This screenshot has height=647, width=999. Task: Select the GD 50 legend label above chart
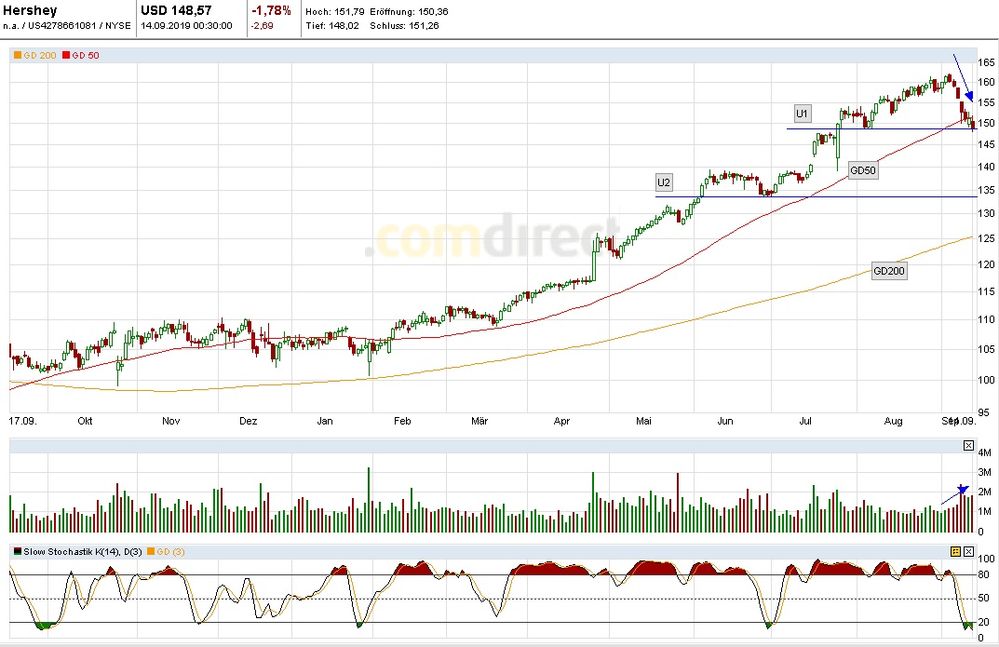(x=86, y=55)
